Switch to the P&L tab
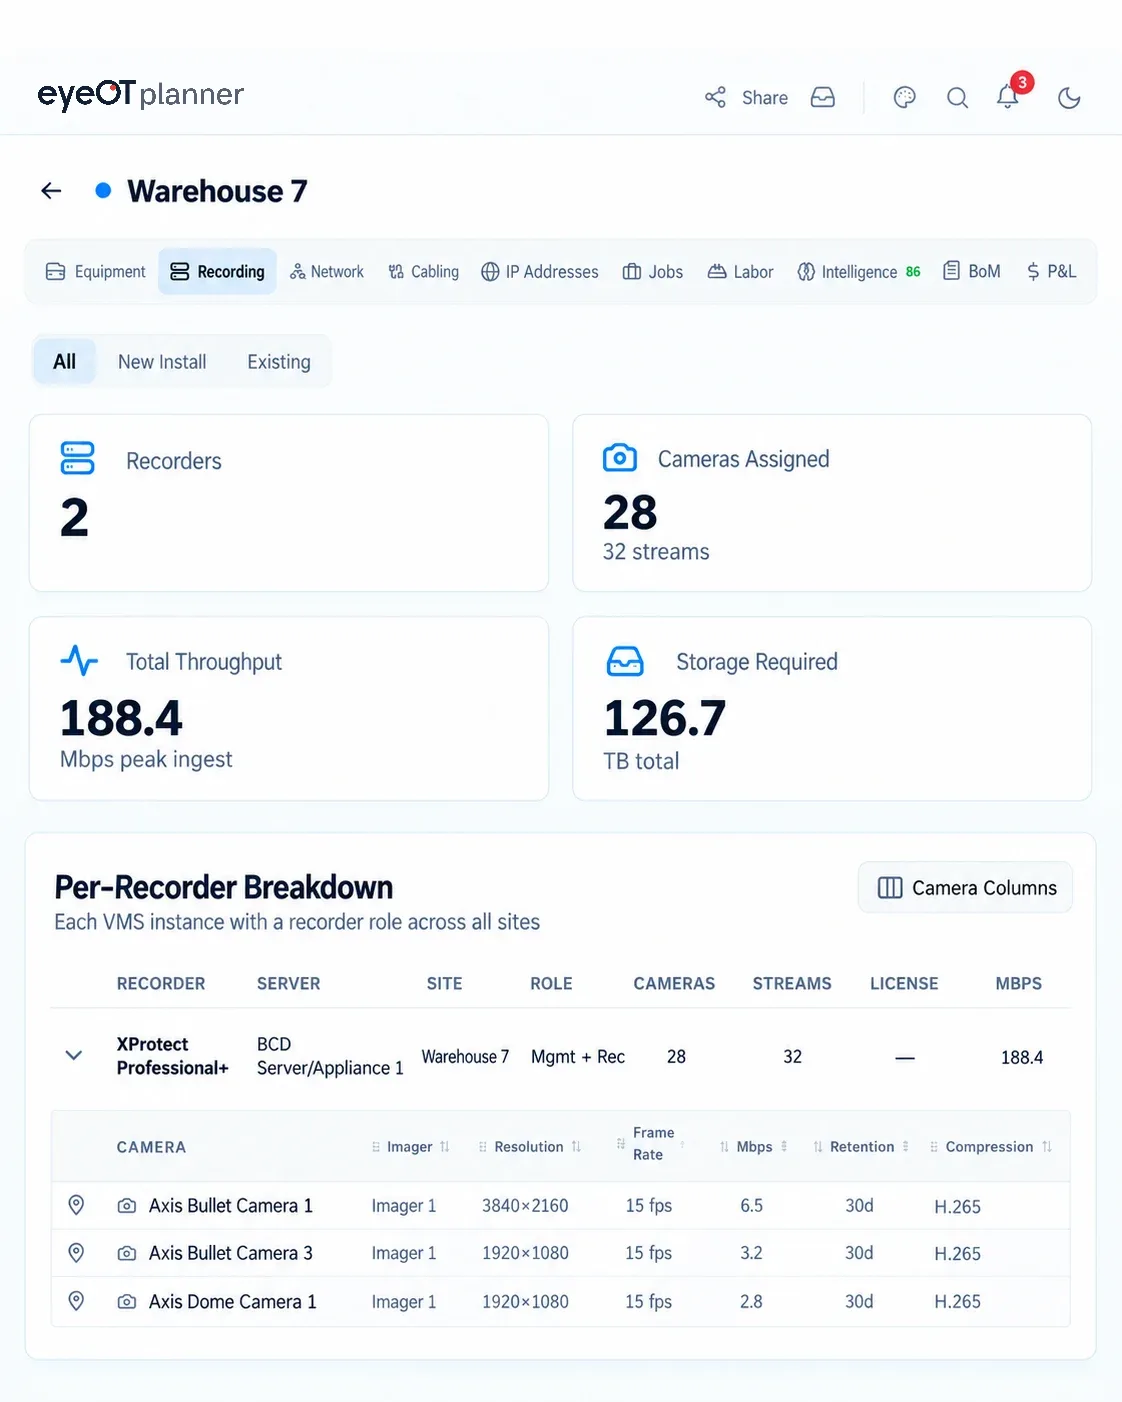The width and height of the screenshot is (1122, 1402). [1051, 272]
